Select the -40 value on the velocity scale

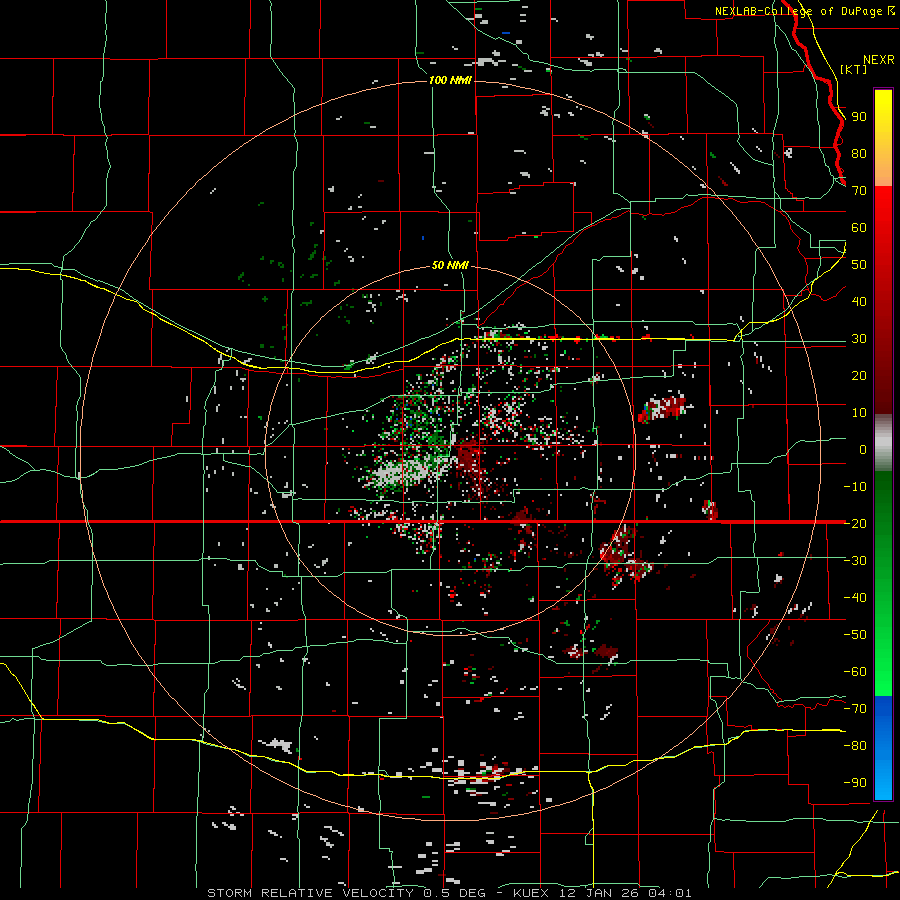click(855, 598)
